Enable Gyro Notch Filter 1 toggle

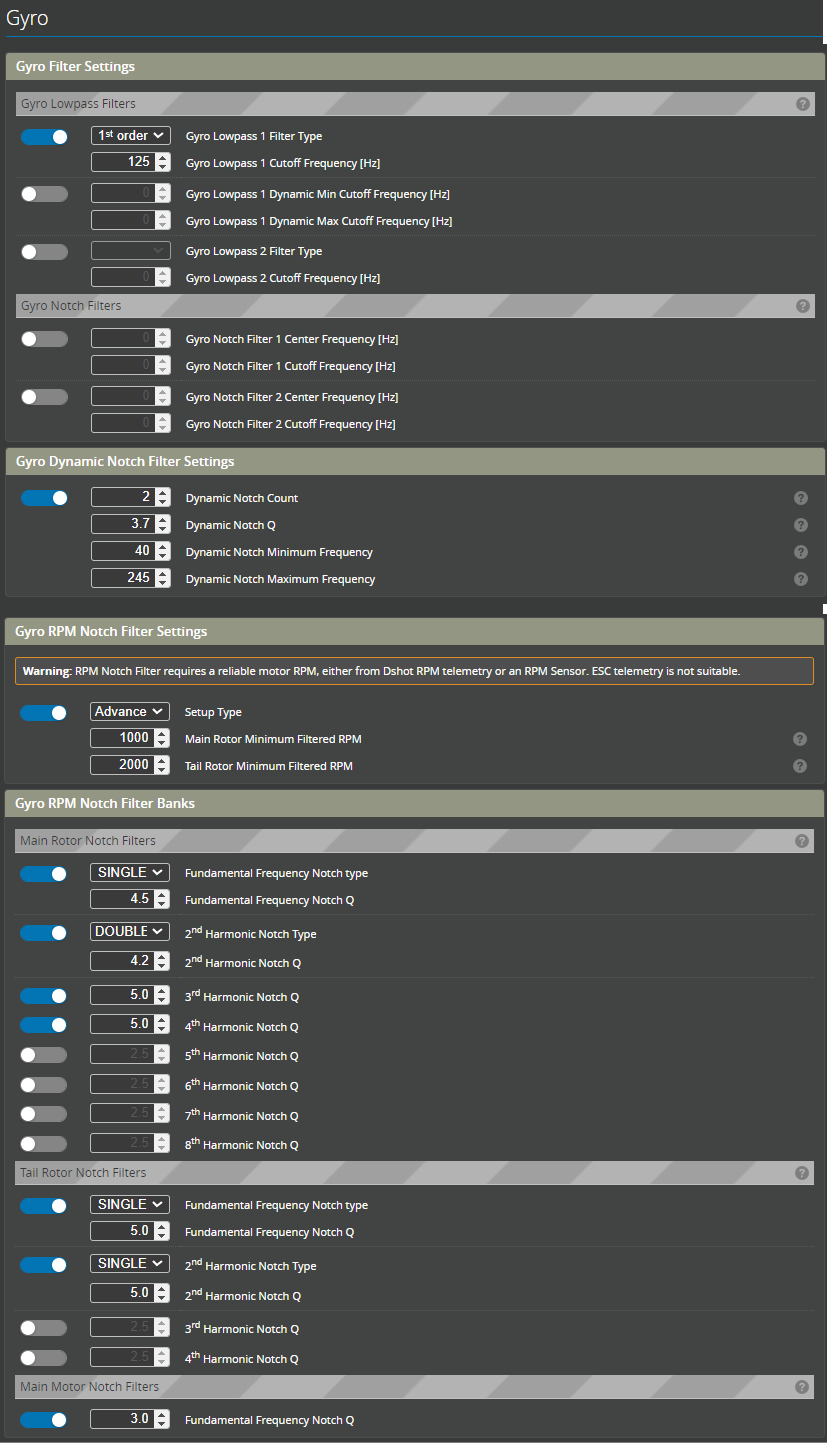pos(45,339)
